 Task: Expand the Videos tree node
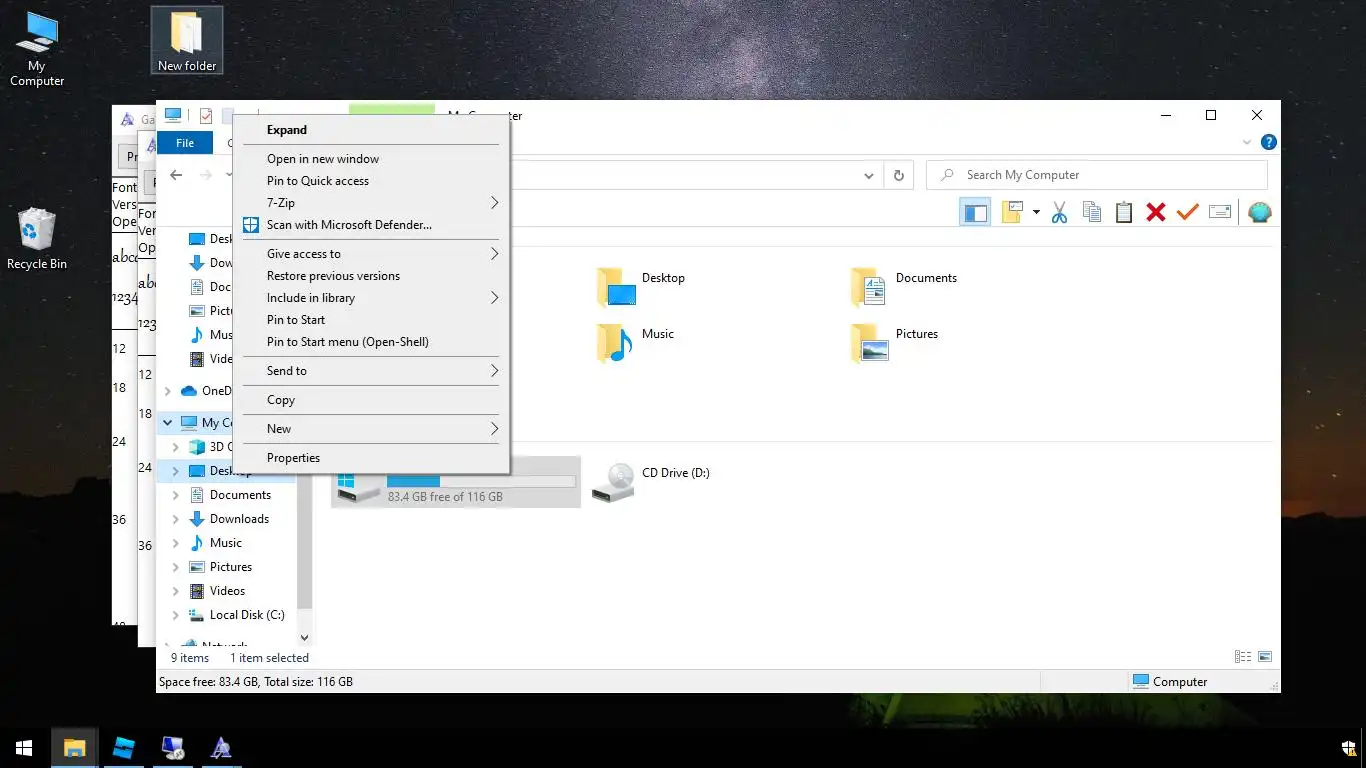click(x=176, y=591)
